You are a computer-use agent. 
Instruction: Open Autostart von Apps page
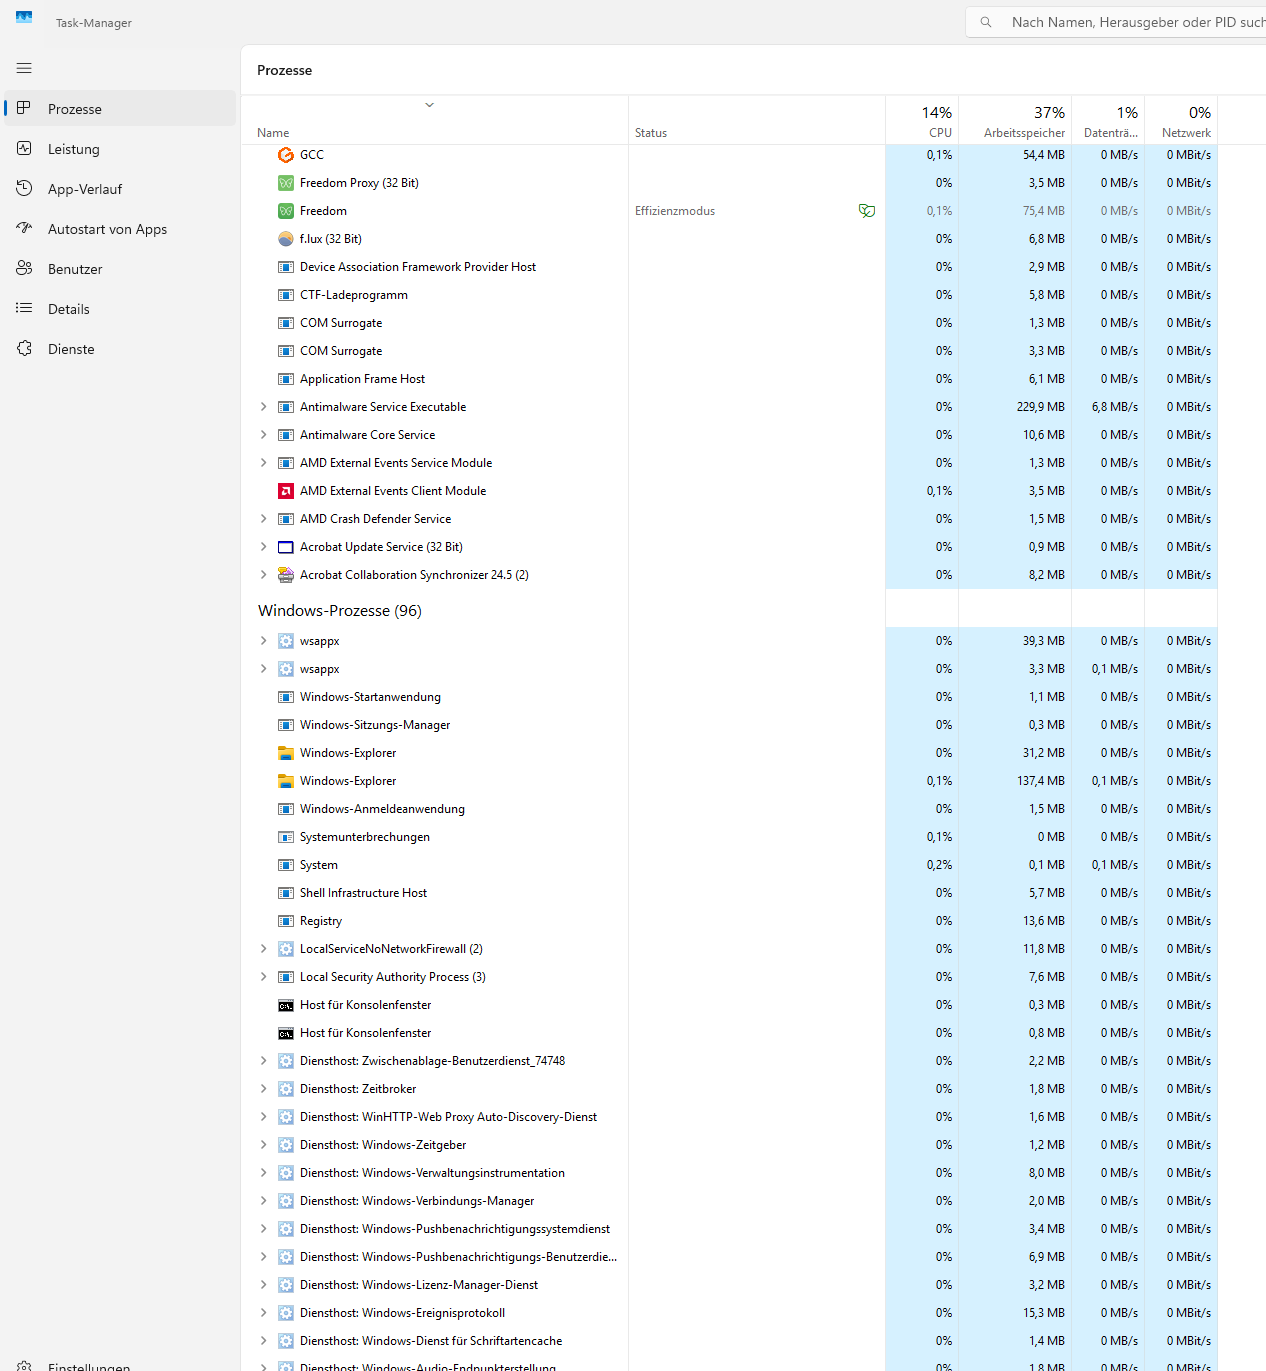pos(120,229)
